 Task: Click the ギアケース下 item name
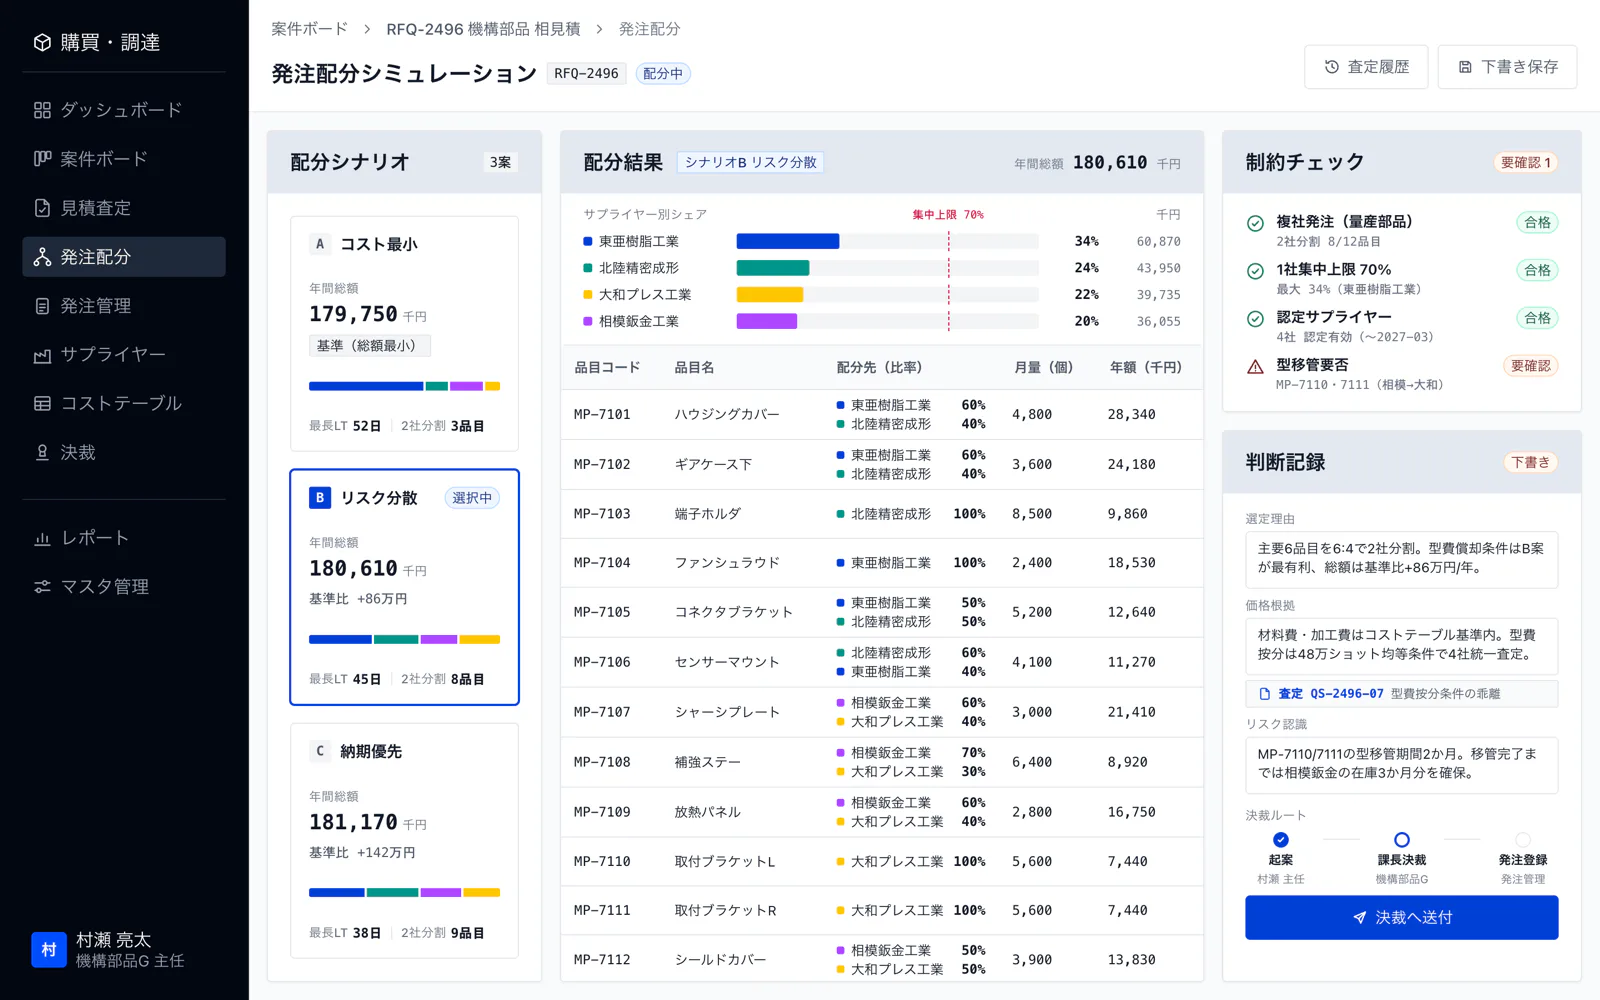click(713, 465)
